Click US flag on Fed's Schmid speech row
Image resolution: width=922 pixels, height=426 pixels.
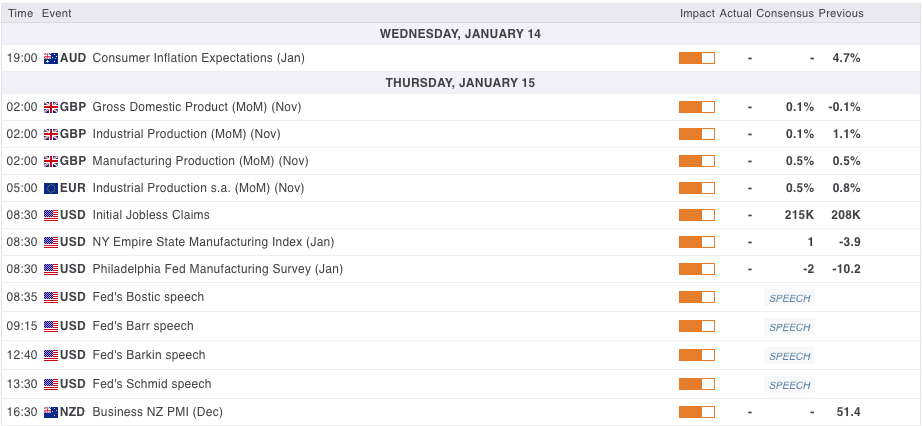51,384
